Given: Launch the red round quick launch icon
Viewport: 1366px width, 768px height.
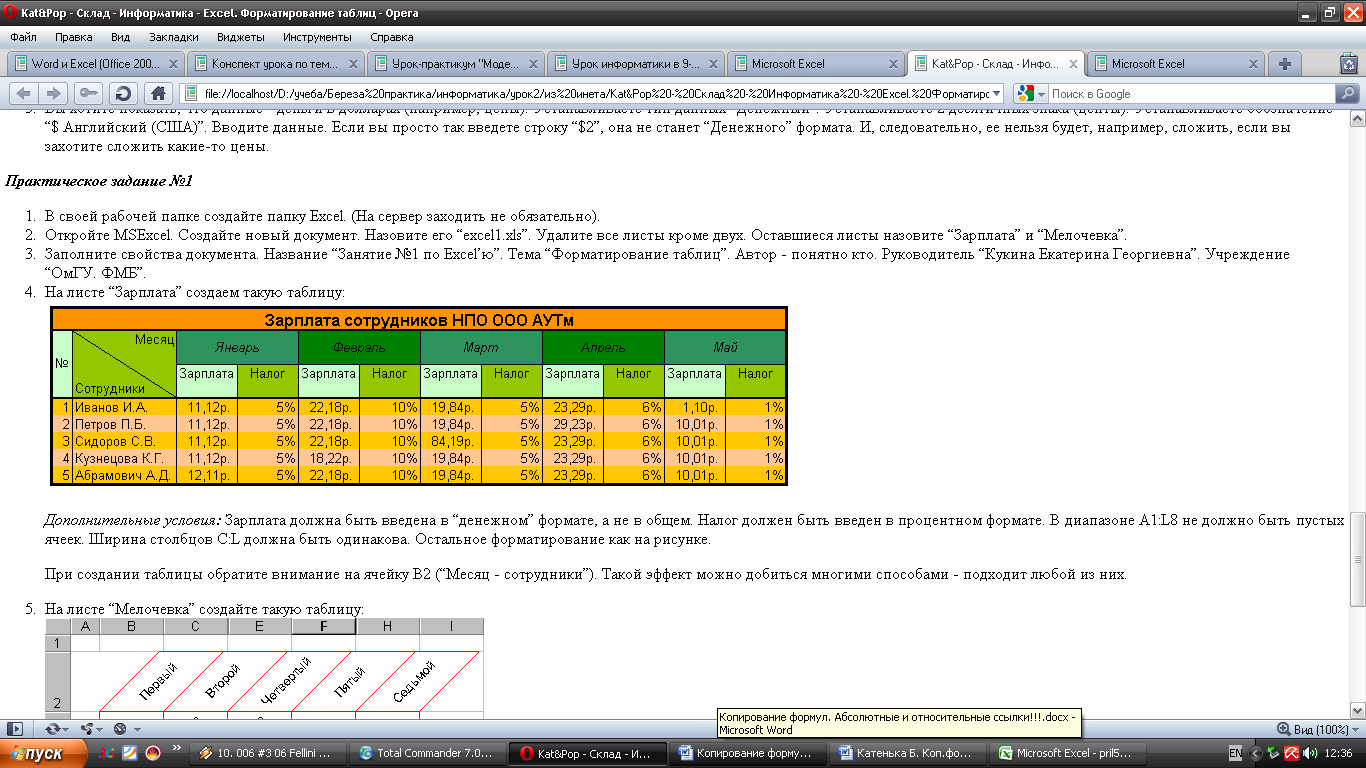Looking at the screenshot, I should [153, 753].
